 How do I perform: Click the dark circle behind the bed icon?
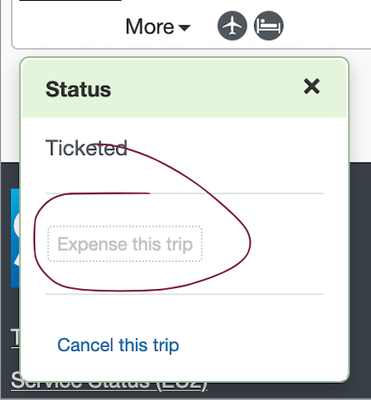[x=269, y=26]
